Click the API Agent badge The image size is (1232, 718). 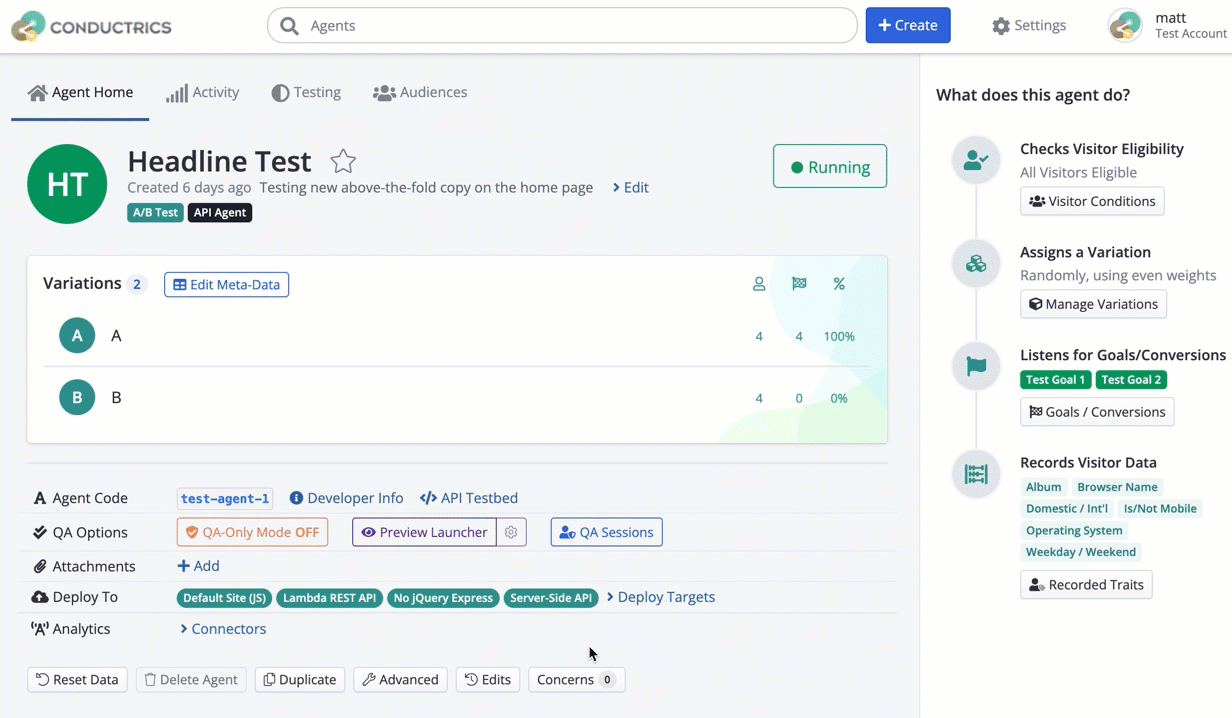[x=220, y=213]
